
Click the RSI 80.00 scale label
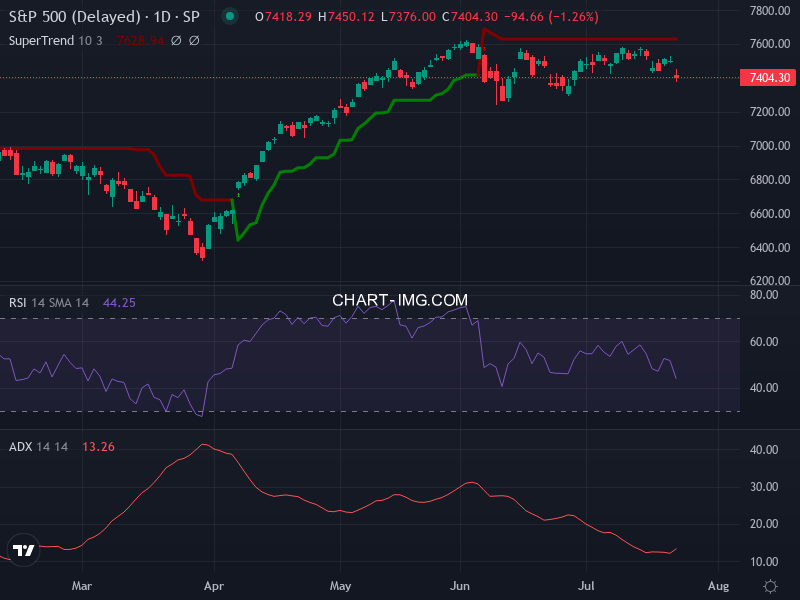pyautogui.click(x=764, y=295)
